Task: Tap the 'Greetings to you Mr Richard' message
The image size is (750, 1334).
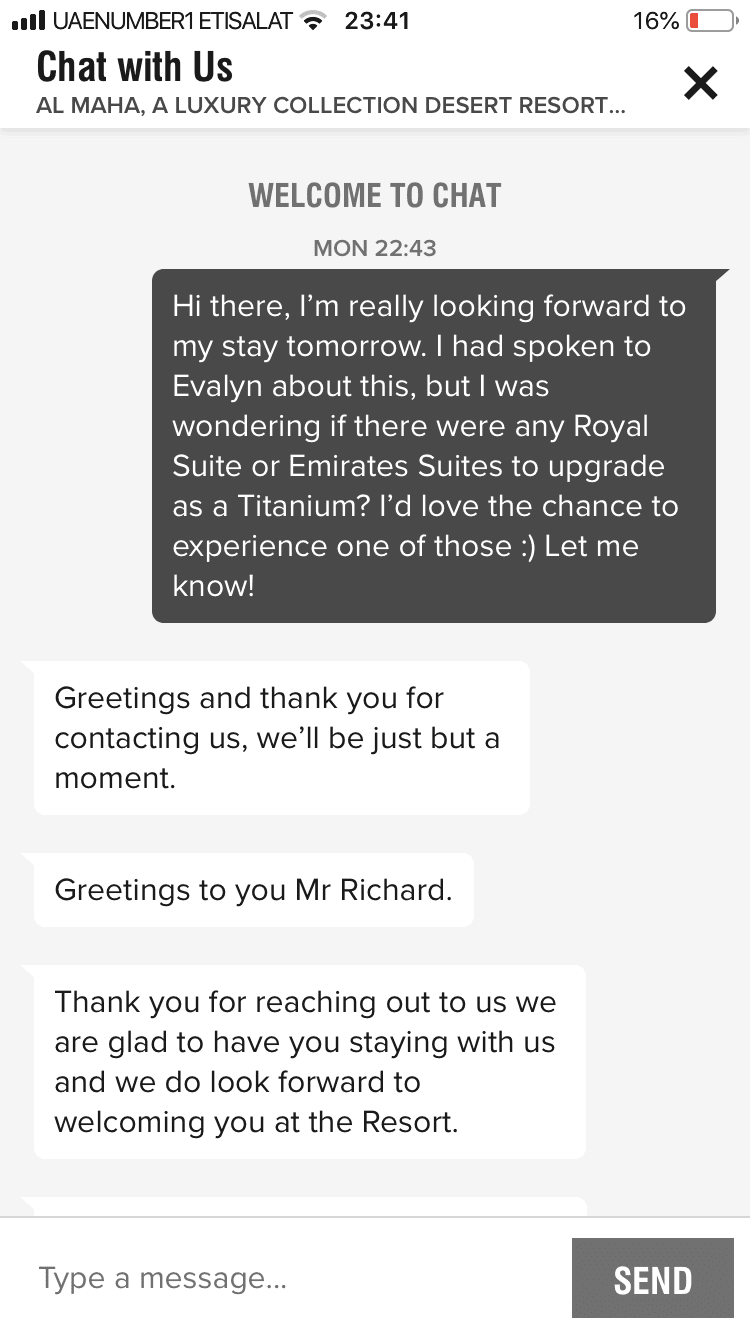Action: click(253, 889)
